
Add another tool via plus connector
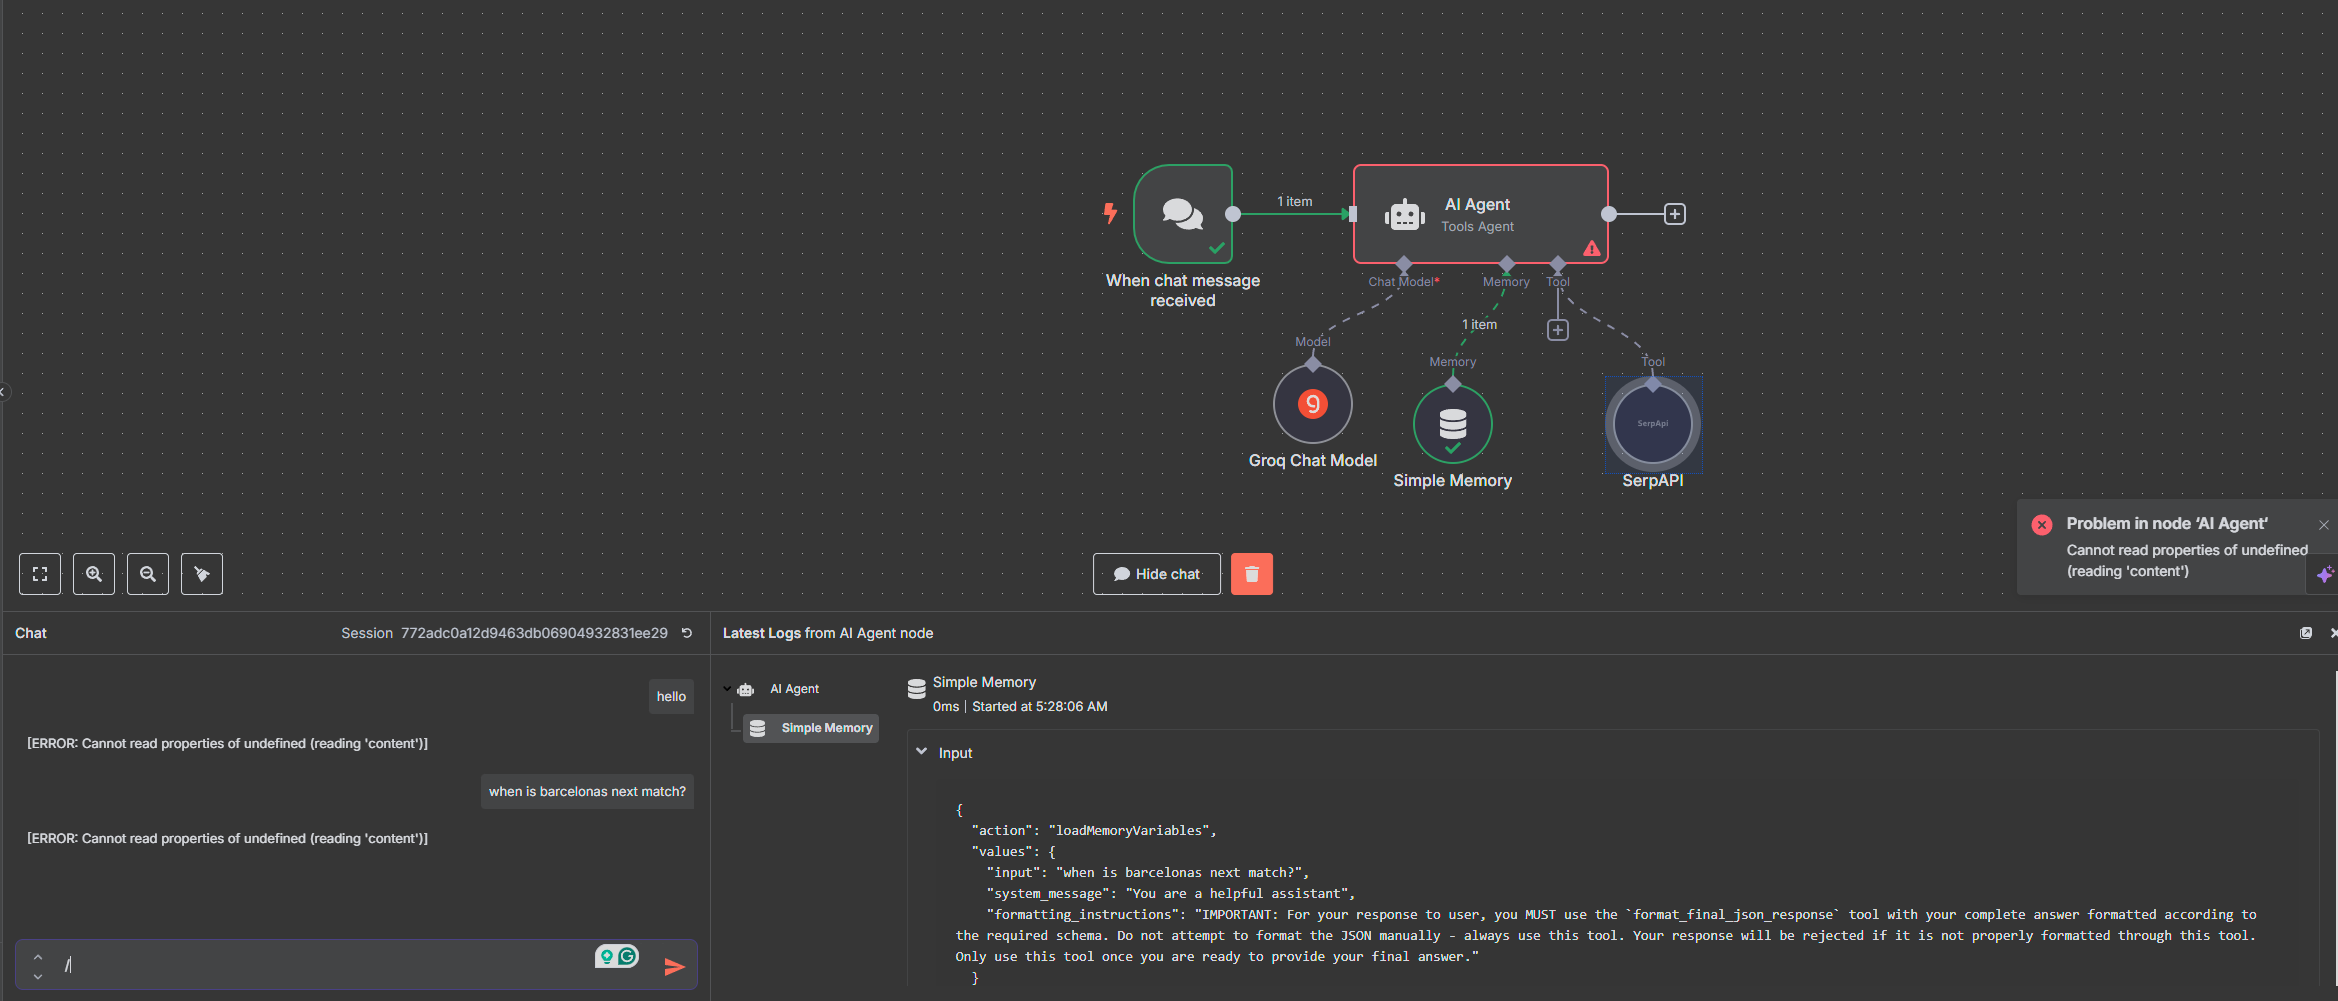point(1558,330)
